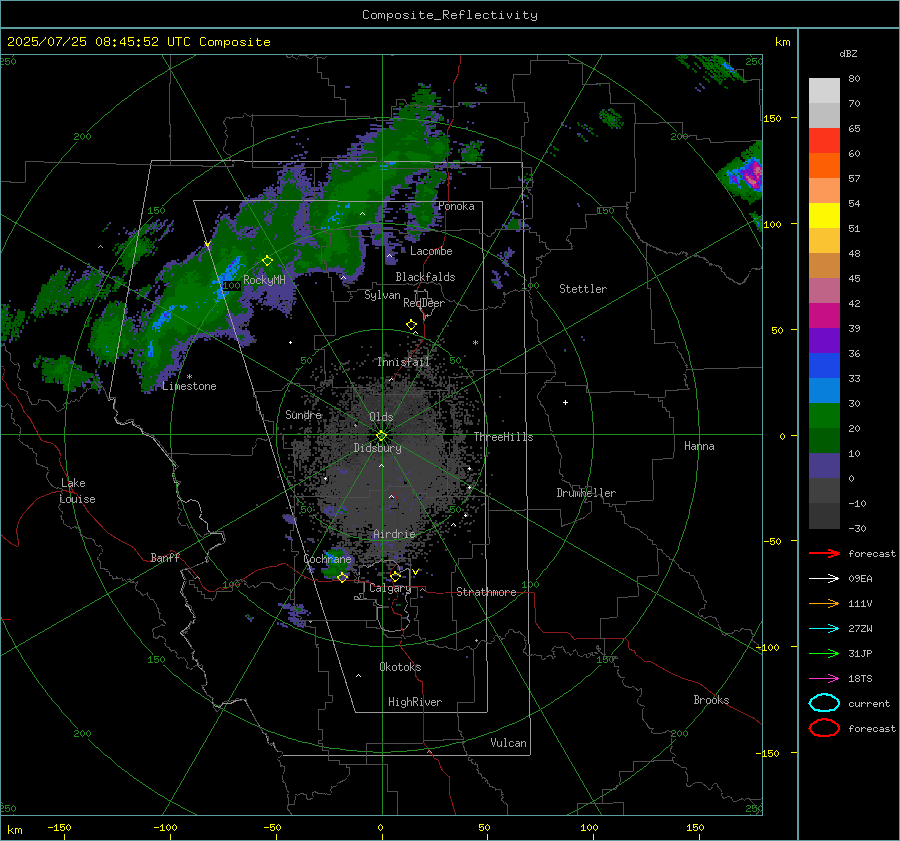
Task: Click the Vulcan label
Action: pos(508,743)
